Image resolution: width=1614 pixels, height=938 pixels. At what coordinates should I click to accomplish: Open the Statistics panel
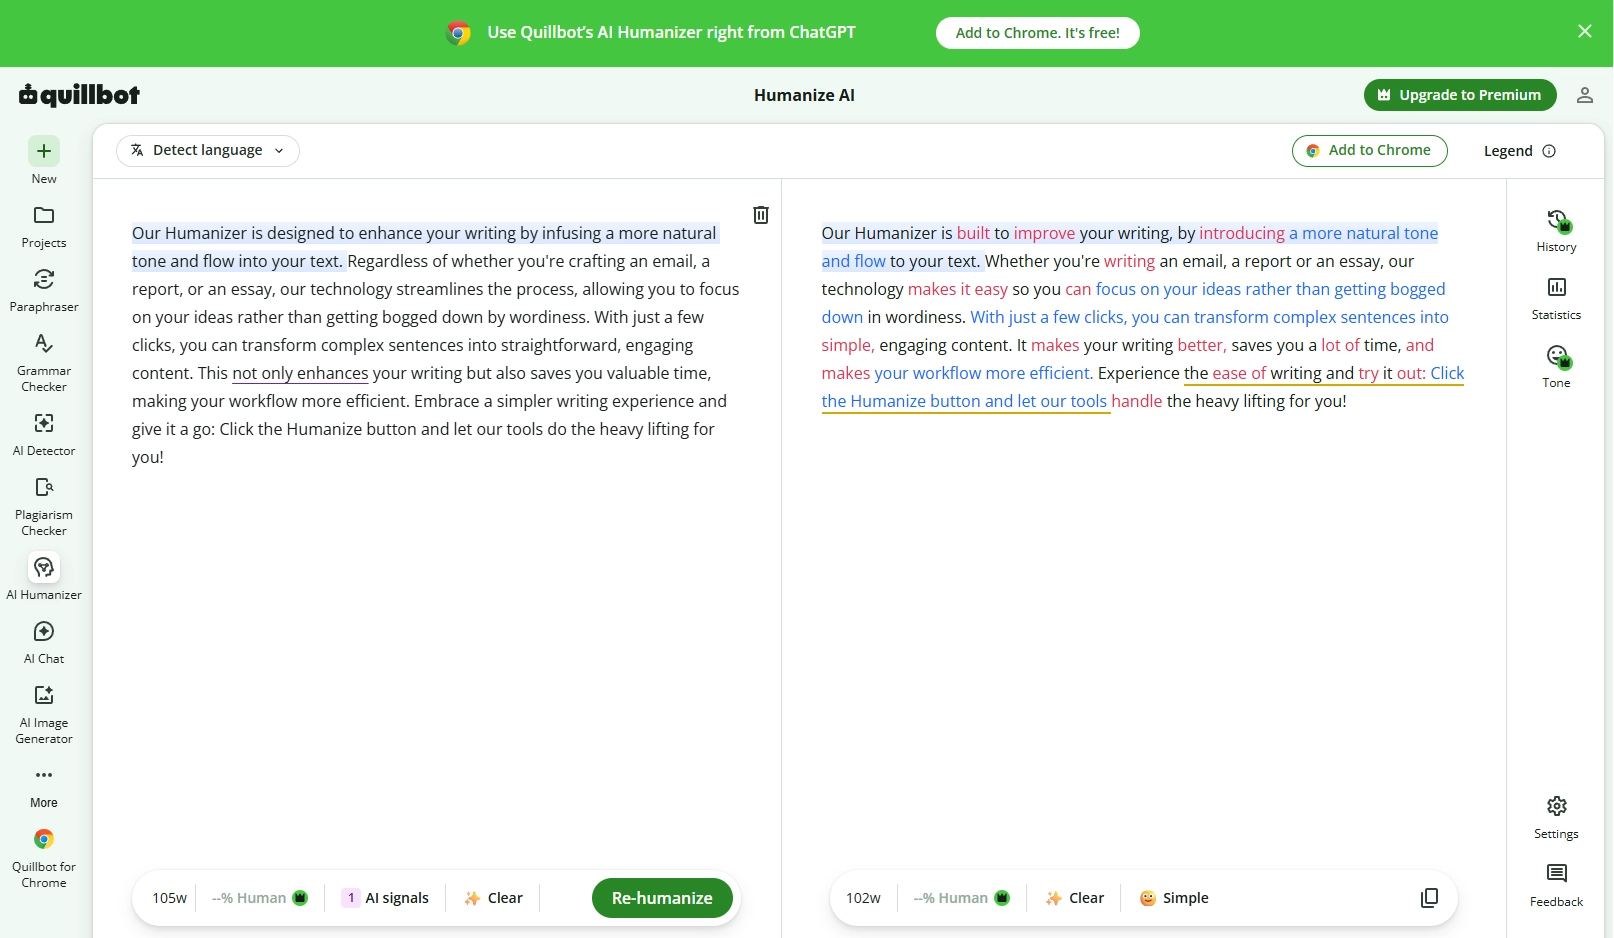(x=1556, y=298)
